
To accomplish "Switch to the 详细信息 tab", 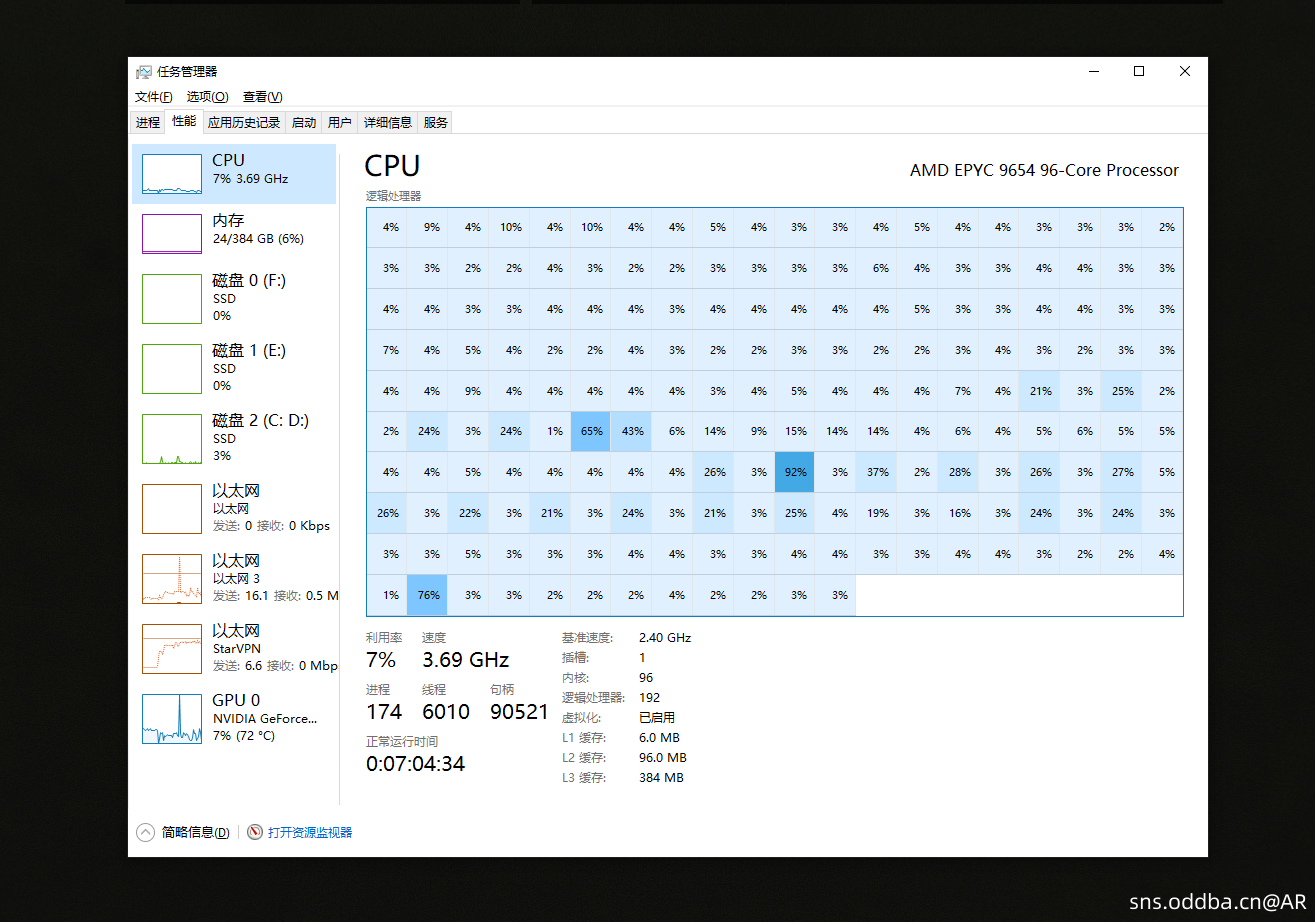I will tap(387, 122).
